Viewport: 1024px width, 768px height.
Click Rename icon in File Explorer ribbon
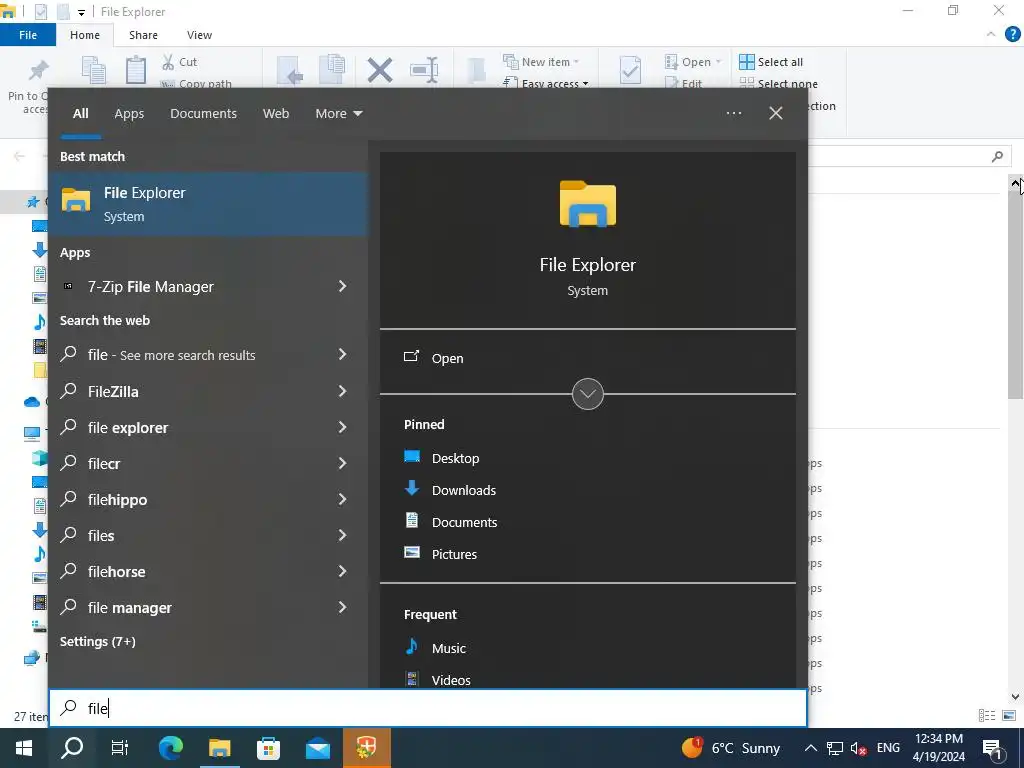(424, 70)
